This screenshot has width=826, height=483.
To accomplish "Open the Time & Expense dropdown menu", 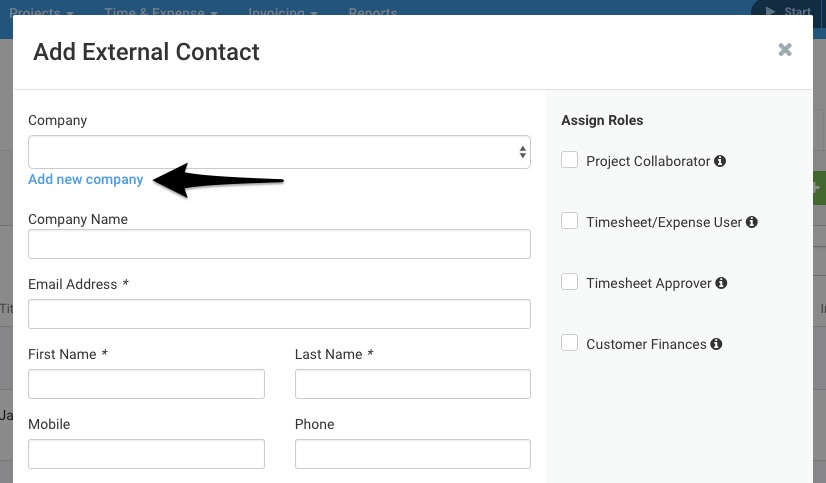I will click(161, 11).
